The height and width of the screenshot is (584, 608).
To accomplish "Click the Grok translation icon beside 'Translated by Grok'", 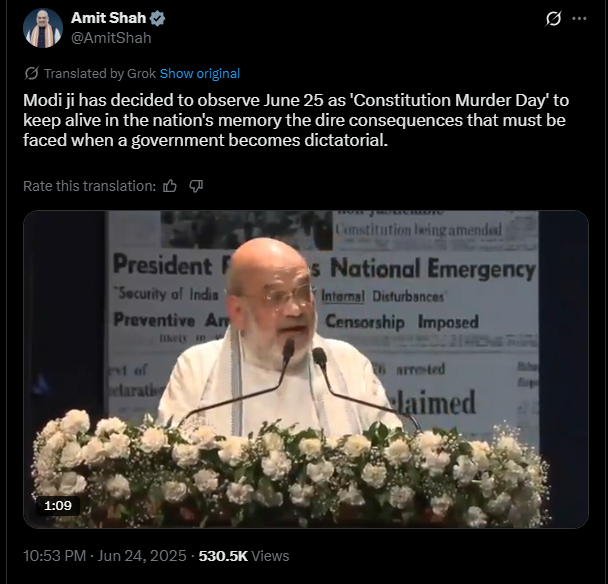I will (x=31, y=73).
